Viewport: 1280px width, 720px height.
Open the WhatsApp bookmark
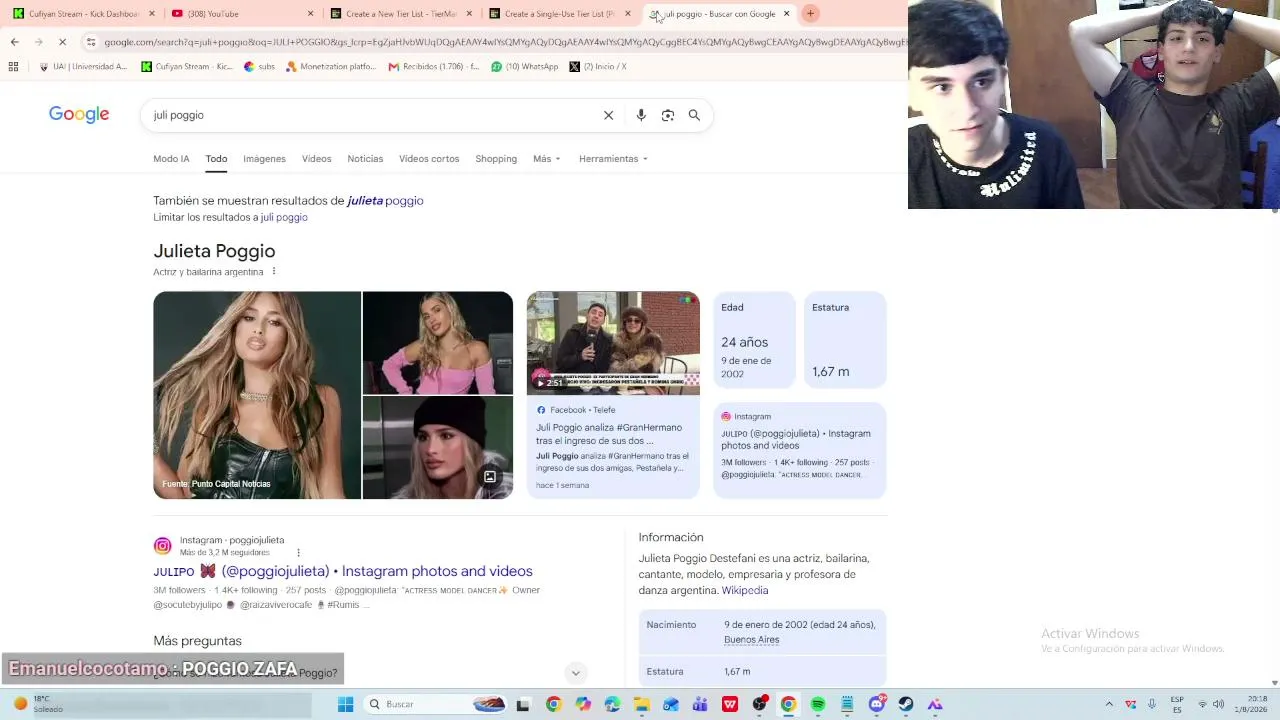point(525,67)
